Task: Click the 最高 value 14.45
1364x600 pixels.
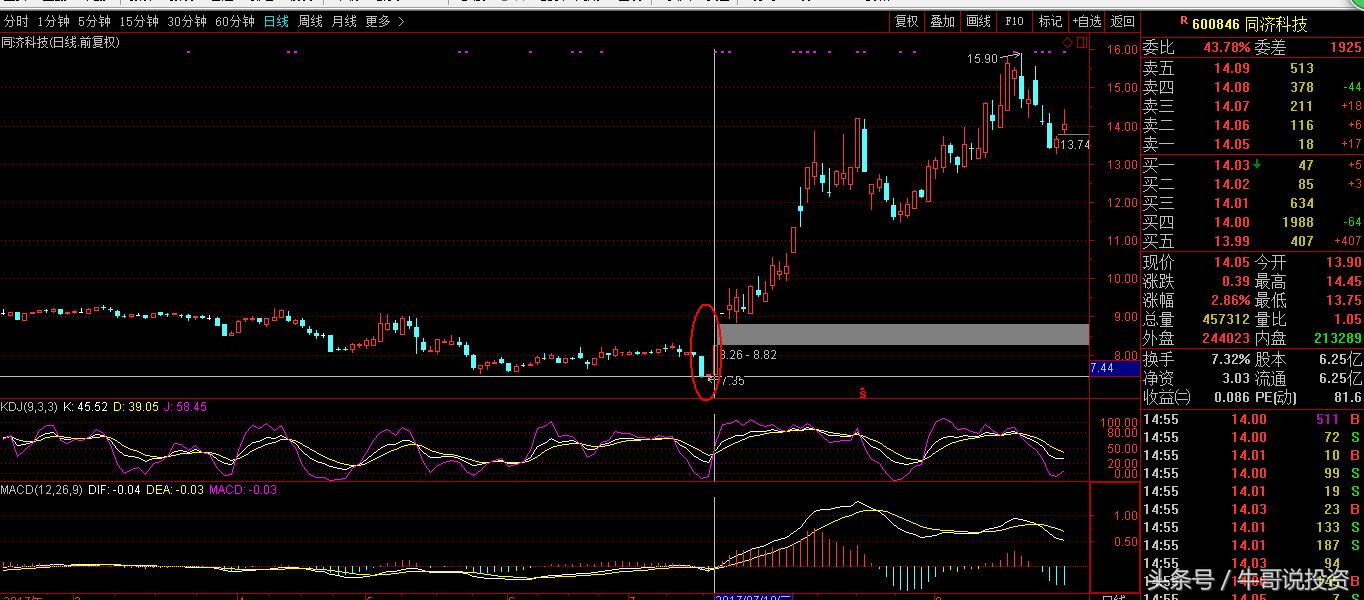Action: click(1343, 282)
